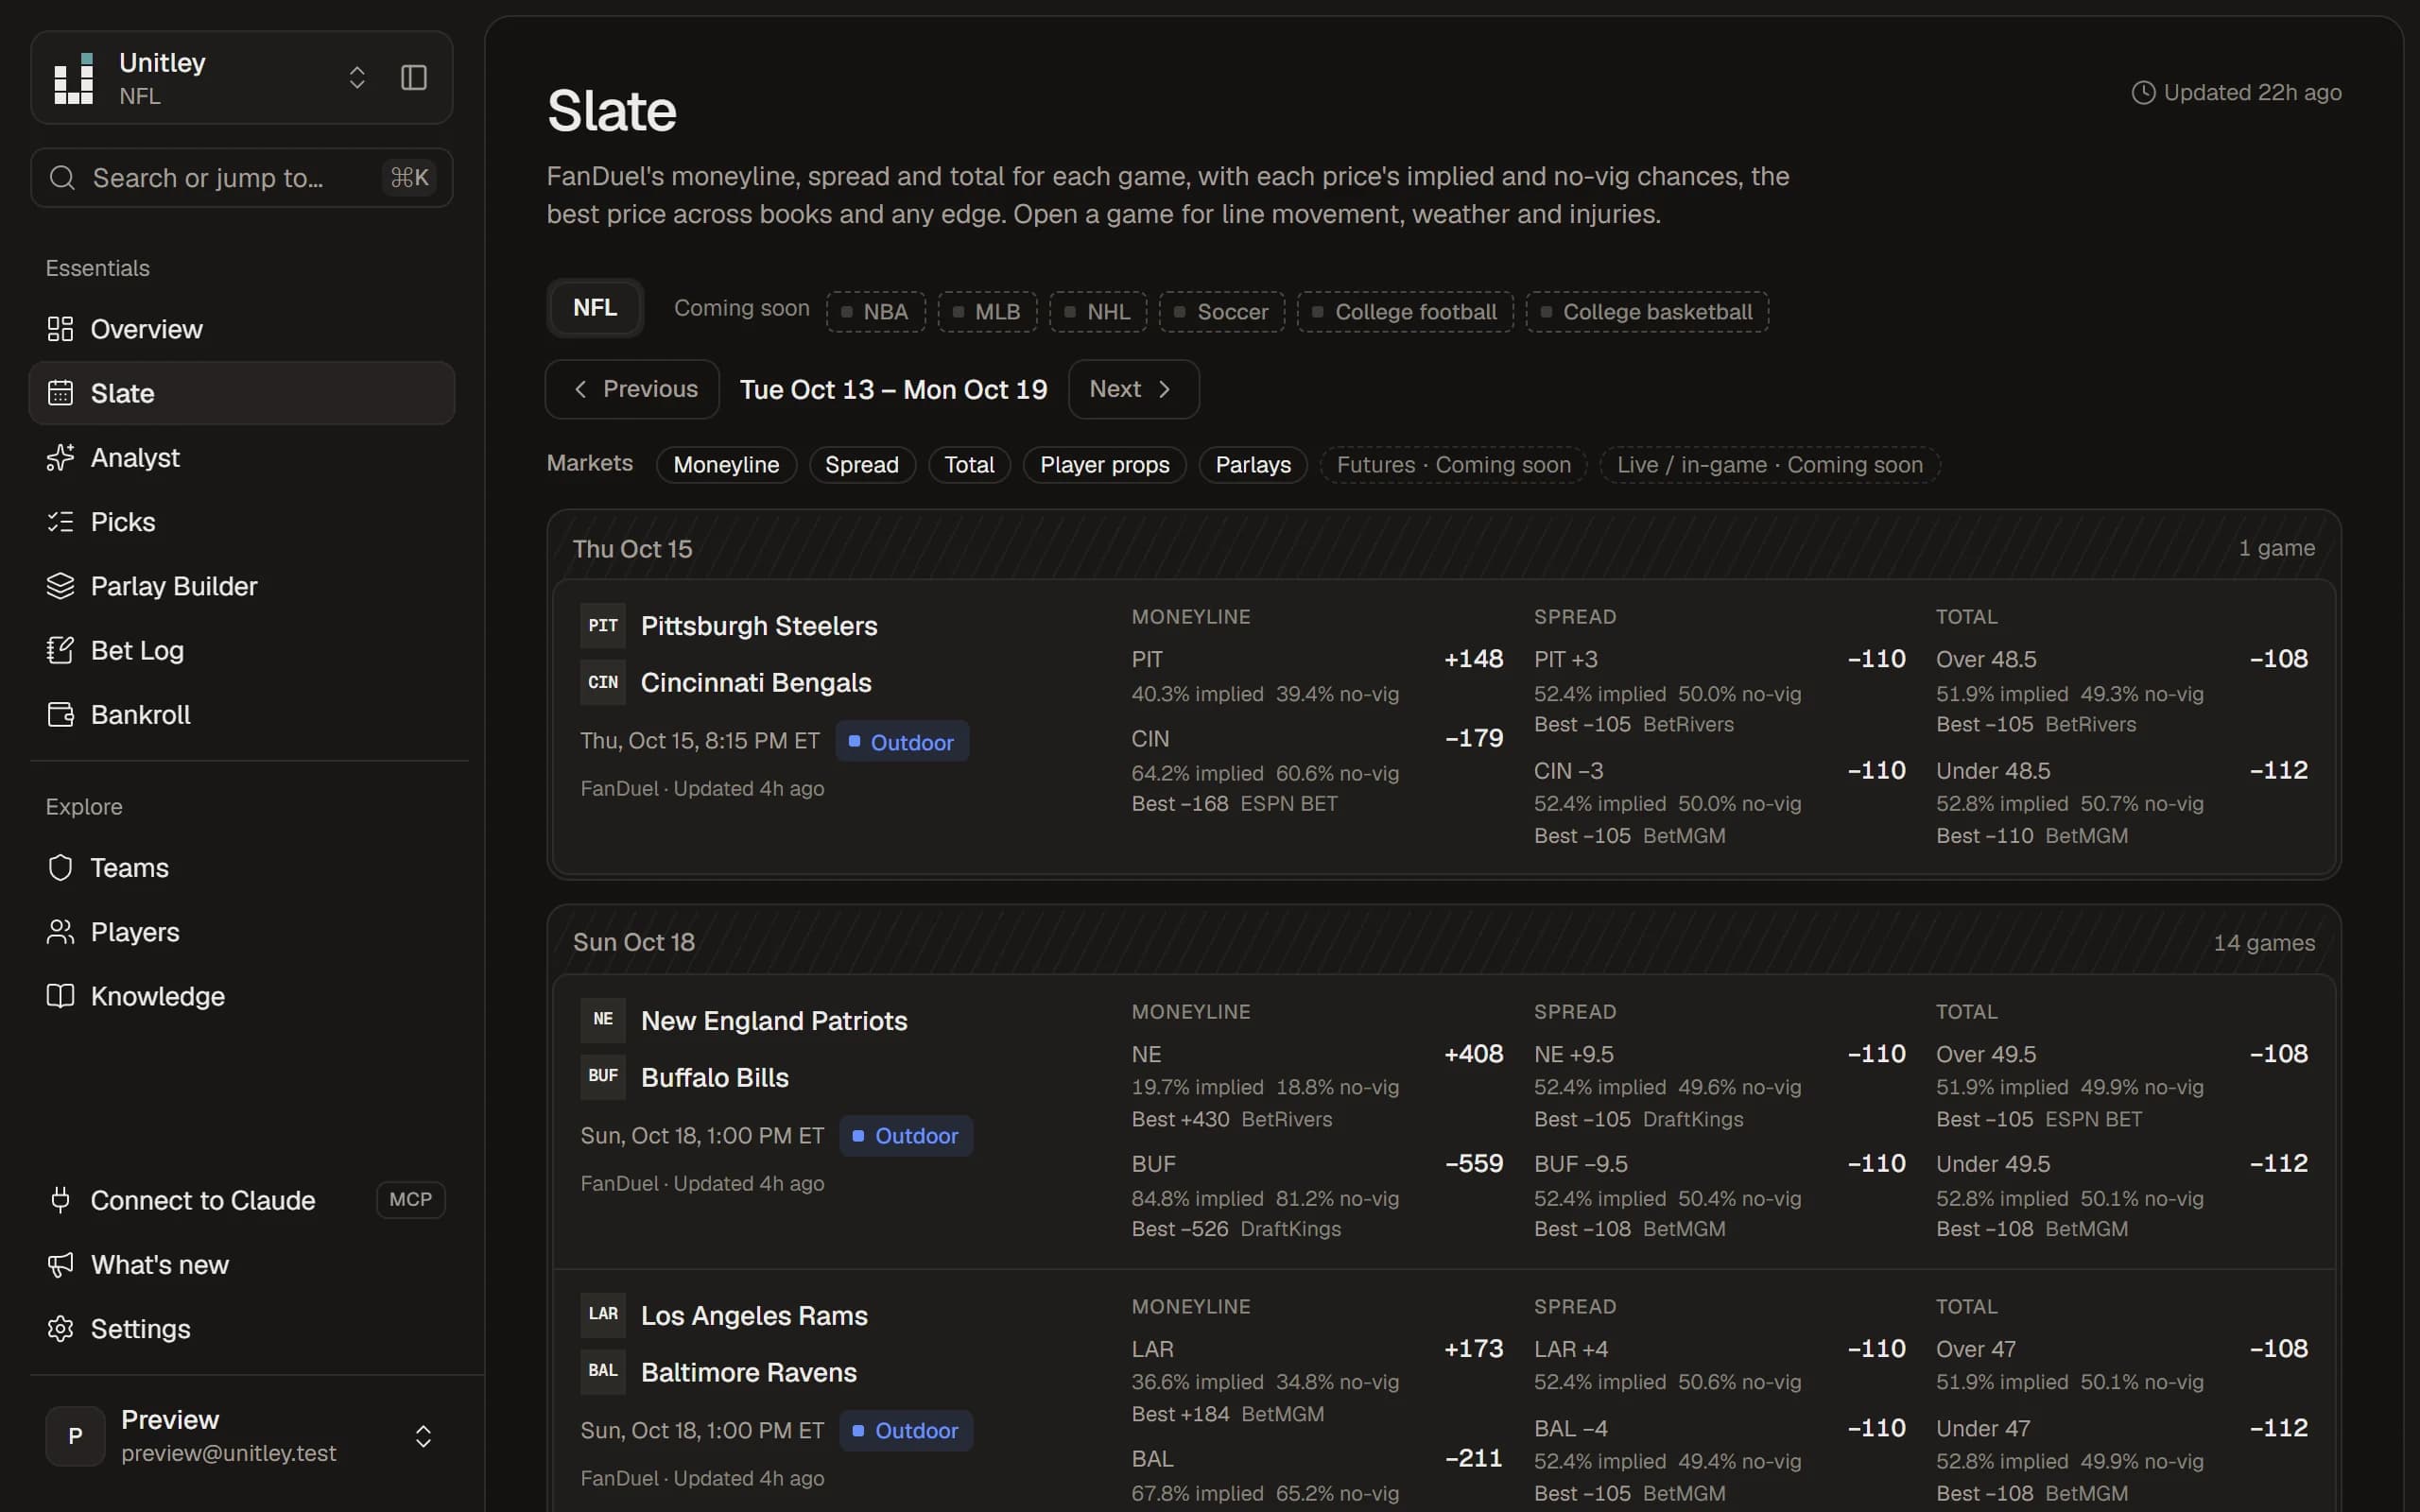Collapse the sidebar panel icon
This screenshot has height=1512, width=2420.
414,78
